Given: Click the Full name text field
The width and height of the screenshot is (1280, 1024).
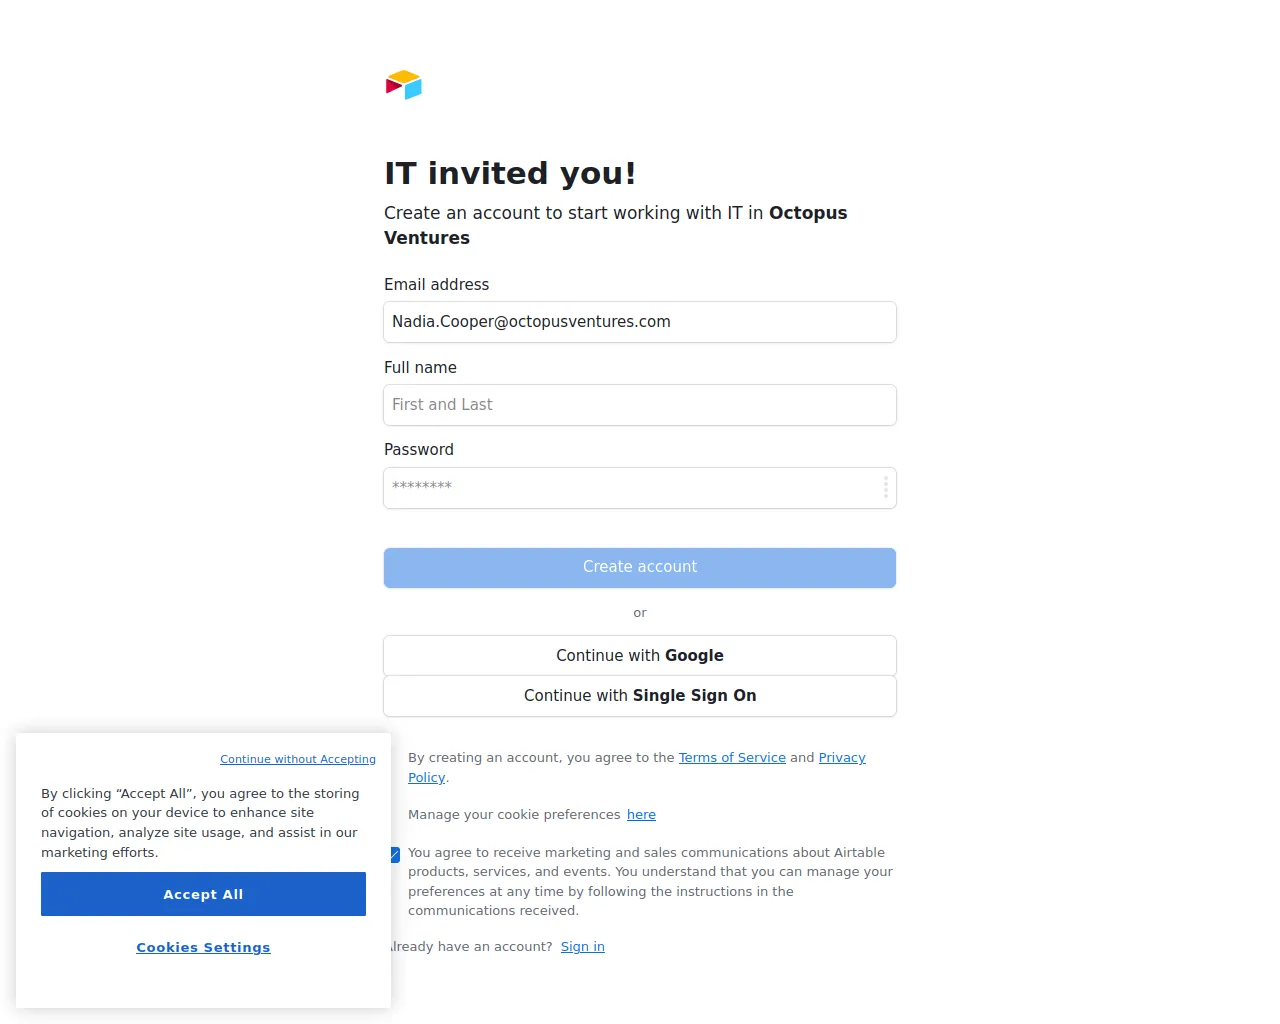Looking at the screenshot, I should click(x=640, y=405).
